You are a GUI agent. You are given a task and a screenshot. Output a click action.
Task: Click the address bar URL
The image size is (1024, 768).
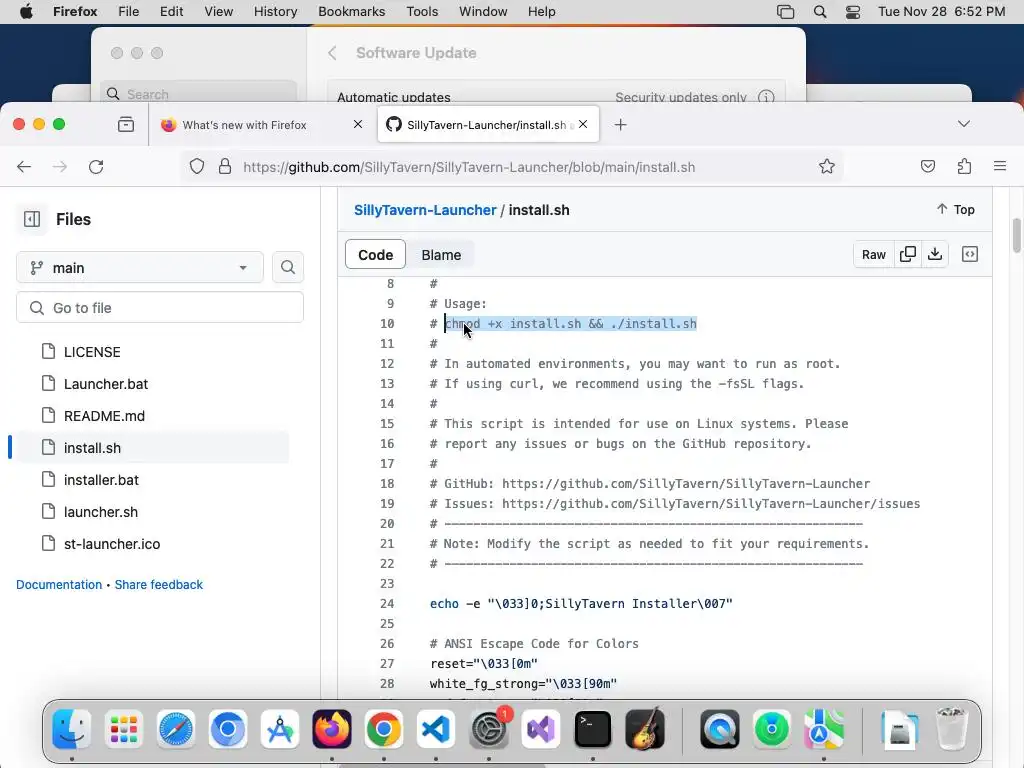point(469,167)
